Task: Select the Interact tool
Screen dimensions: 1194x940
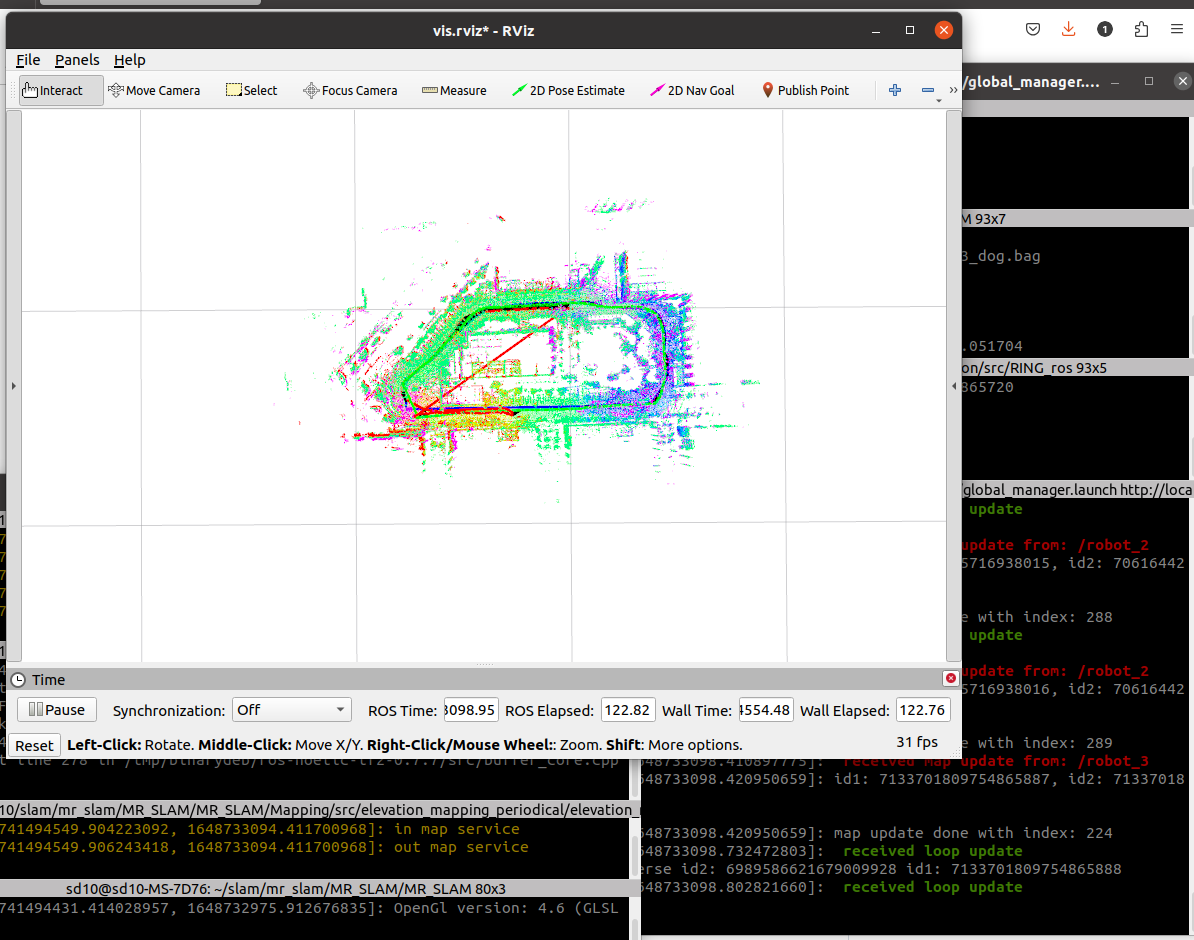Action: pyautogui.click(x=61, y=90)
